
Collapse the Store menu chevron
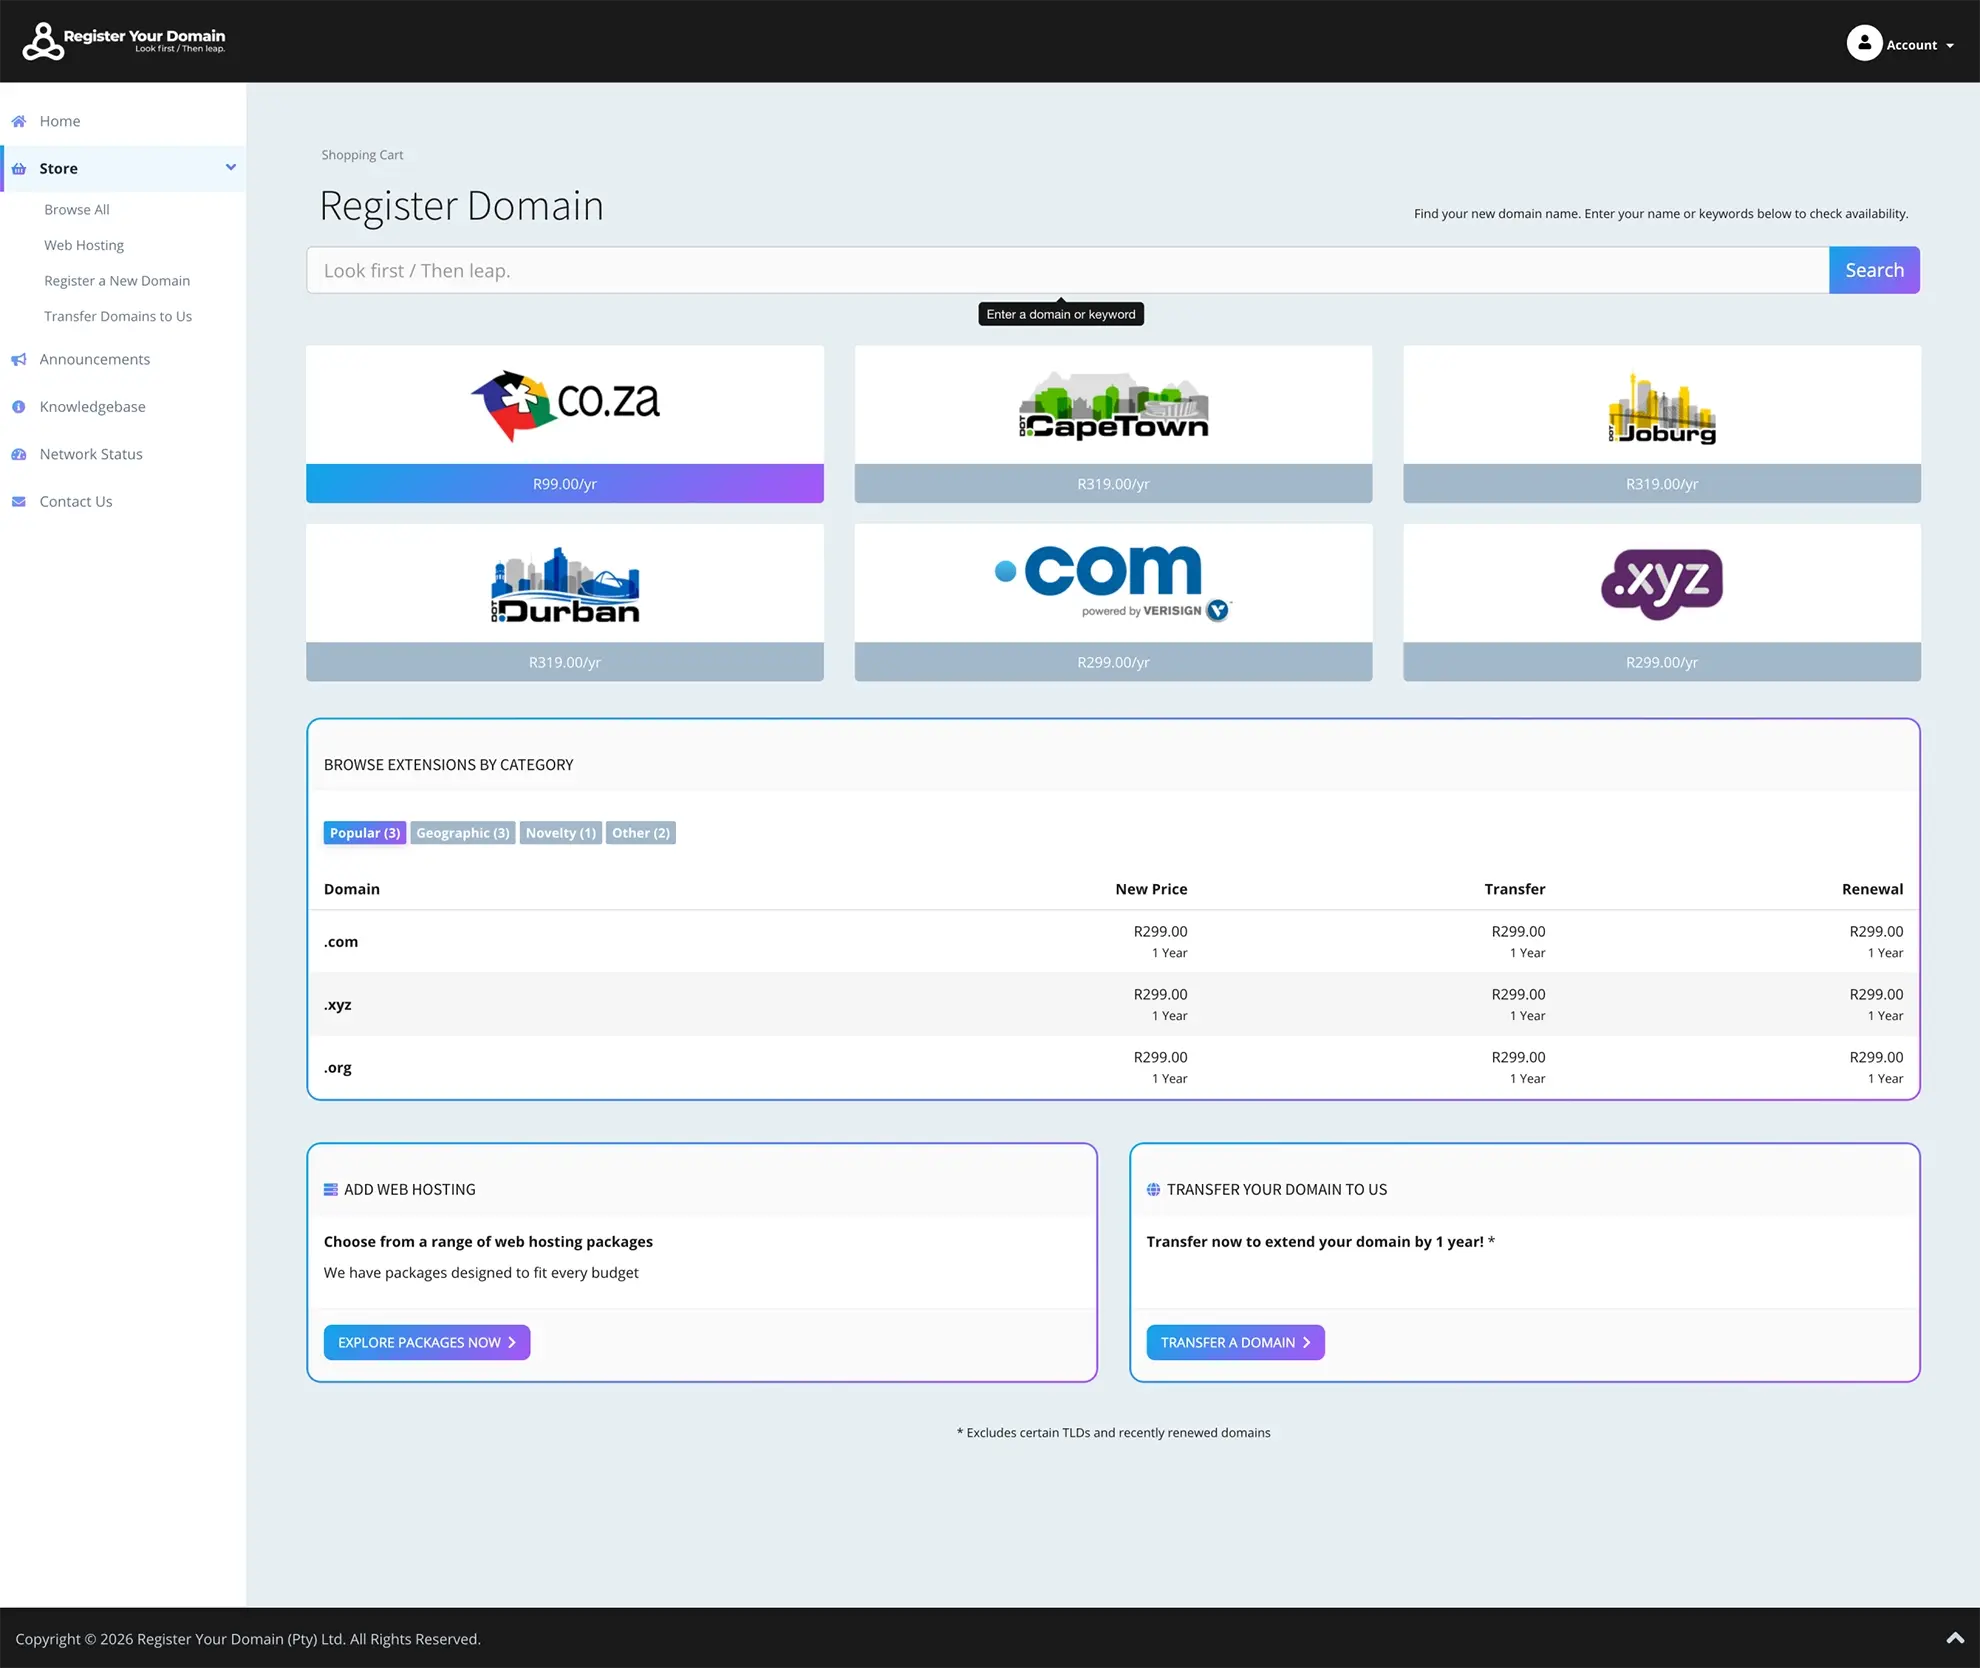click(x=231, y=167)
